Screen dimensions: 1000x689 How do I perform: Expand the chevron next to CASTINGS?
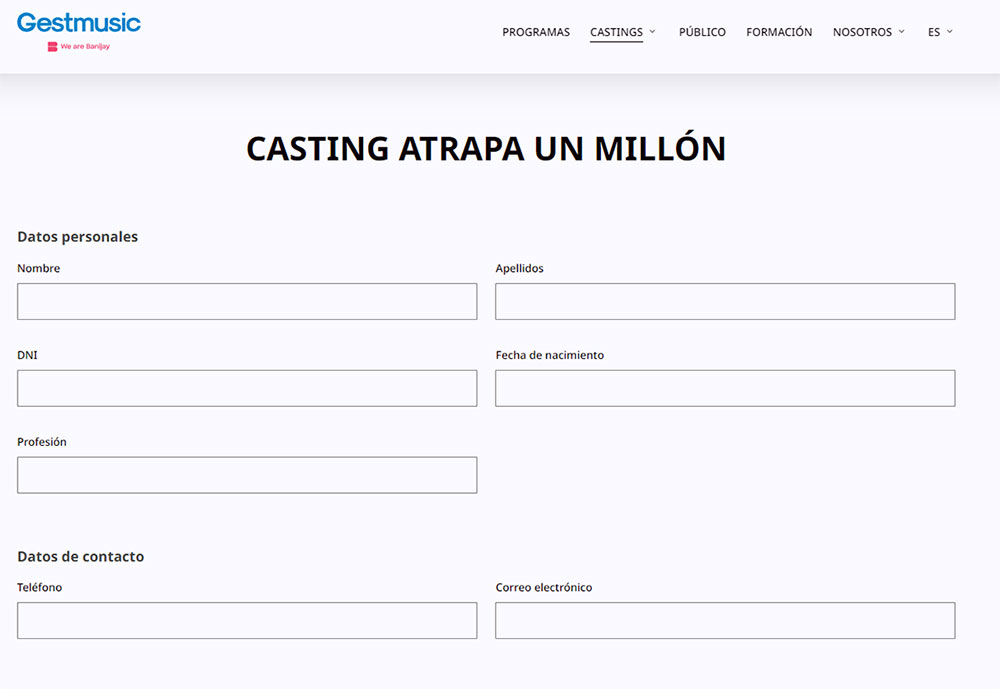pos(653,32)
